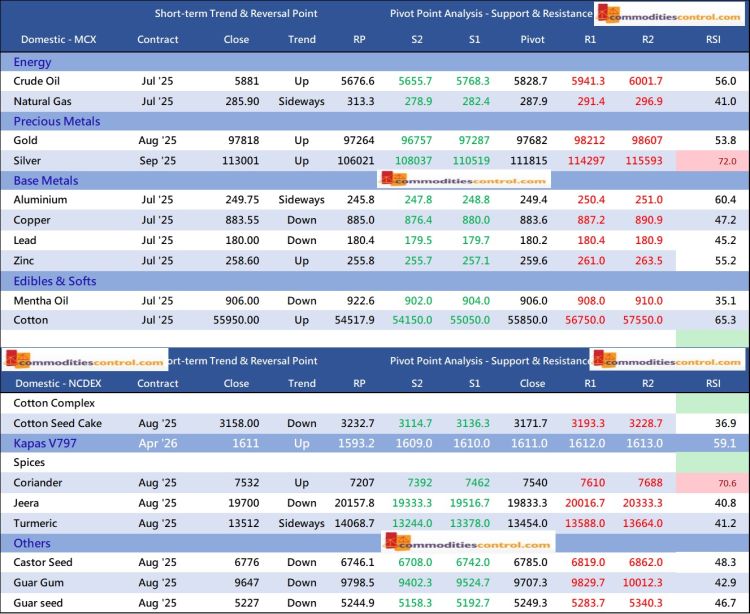Viewport: 750px width, 614px height.
Task: Click the Domestic - NCDEX column header
Action: pos(59,383)
